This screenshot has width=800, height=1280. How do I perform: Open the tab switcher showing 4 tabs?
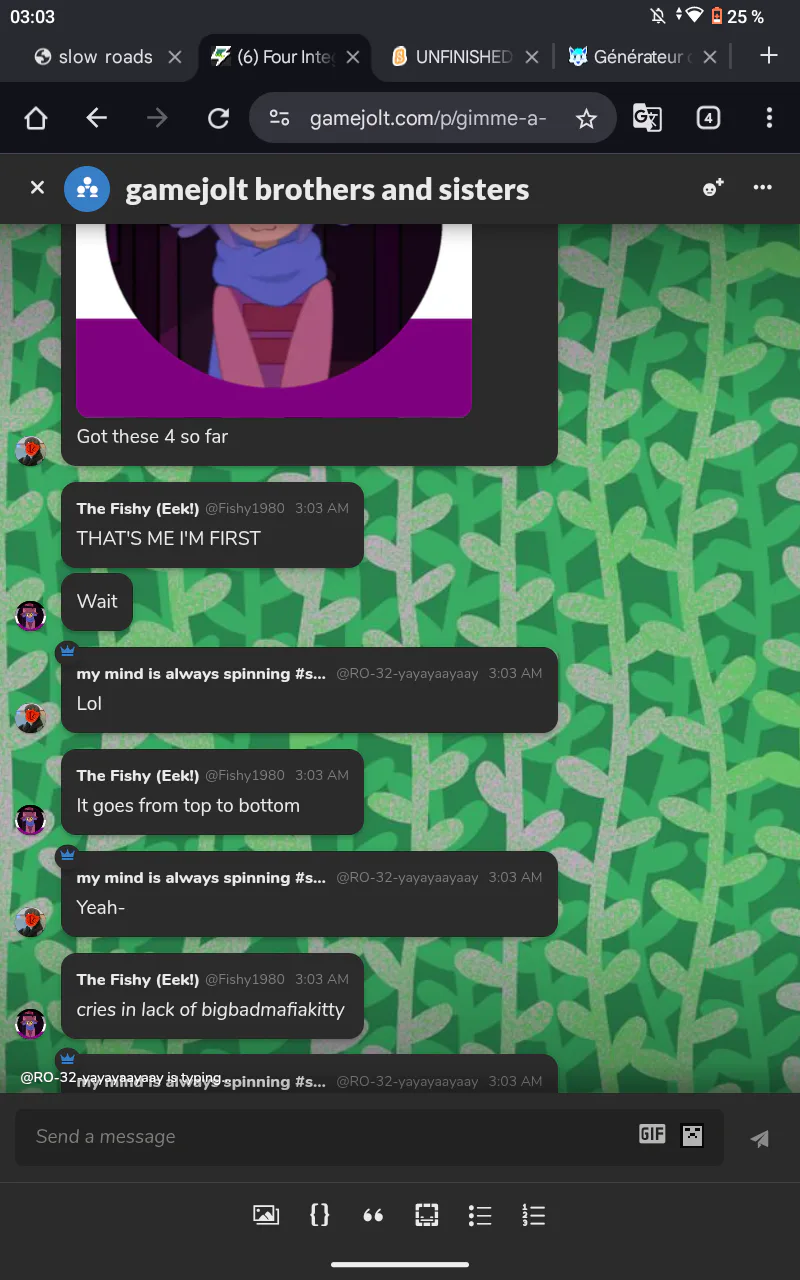[708, 118]
